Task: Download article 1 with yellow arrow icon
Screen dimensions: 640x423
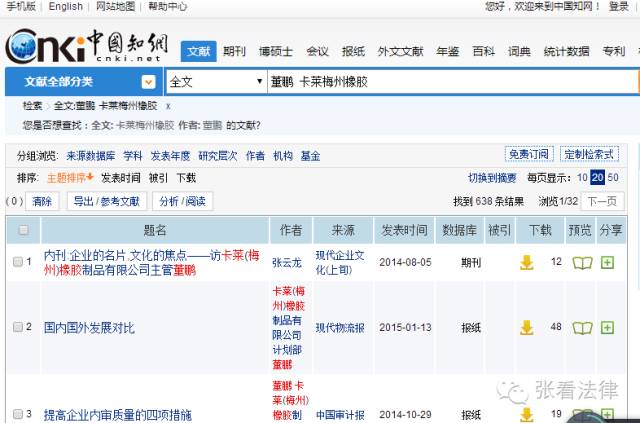Action: pyautogui.click(x=527, y=263)
